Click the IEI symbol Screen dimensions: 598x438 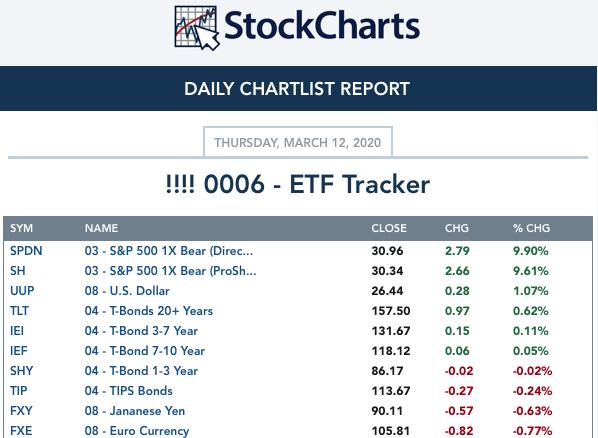coord(17,330)
